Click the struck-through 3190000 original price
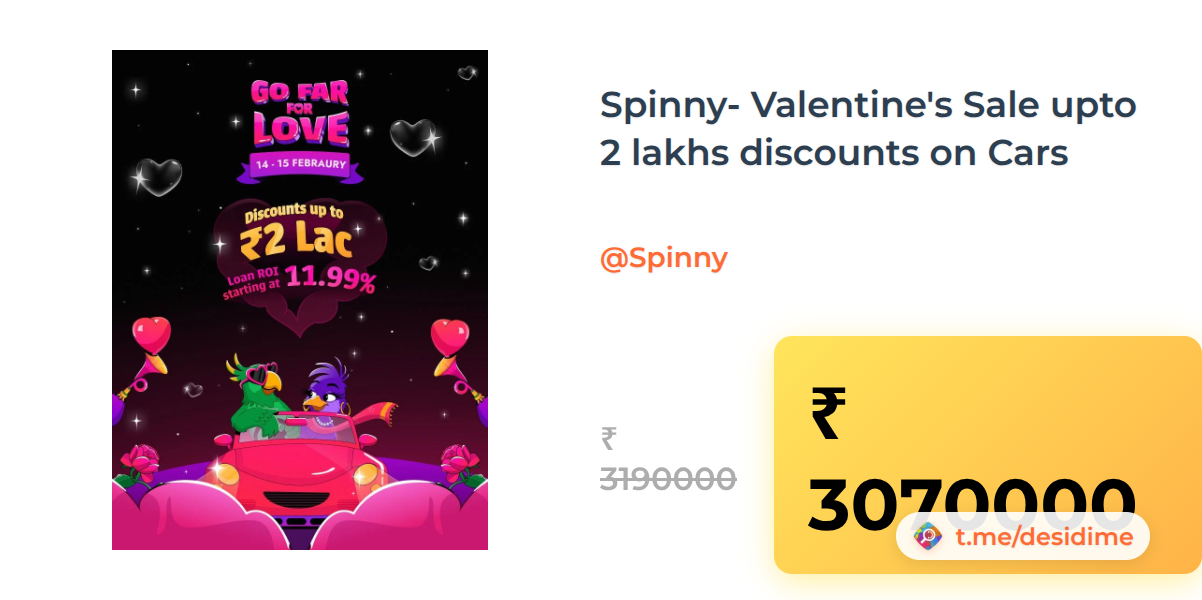Viewport: 1202px width, 600px height. coord(668,479)
